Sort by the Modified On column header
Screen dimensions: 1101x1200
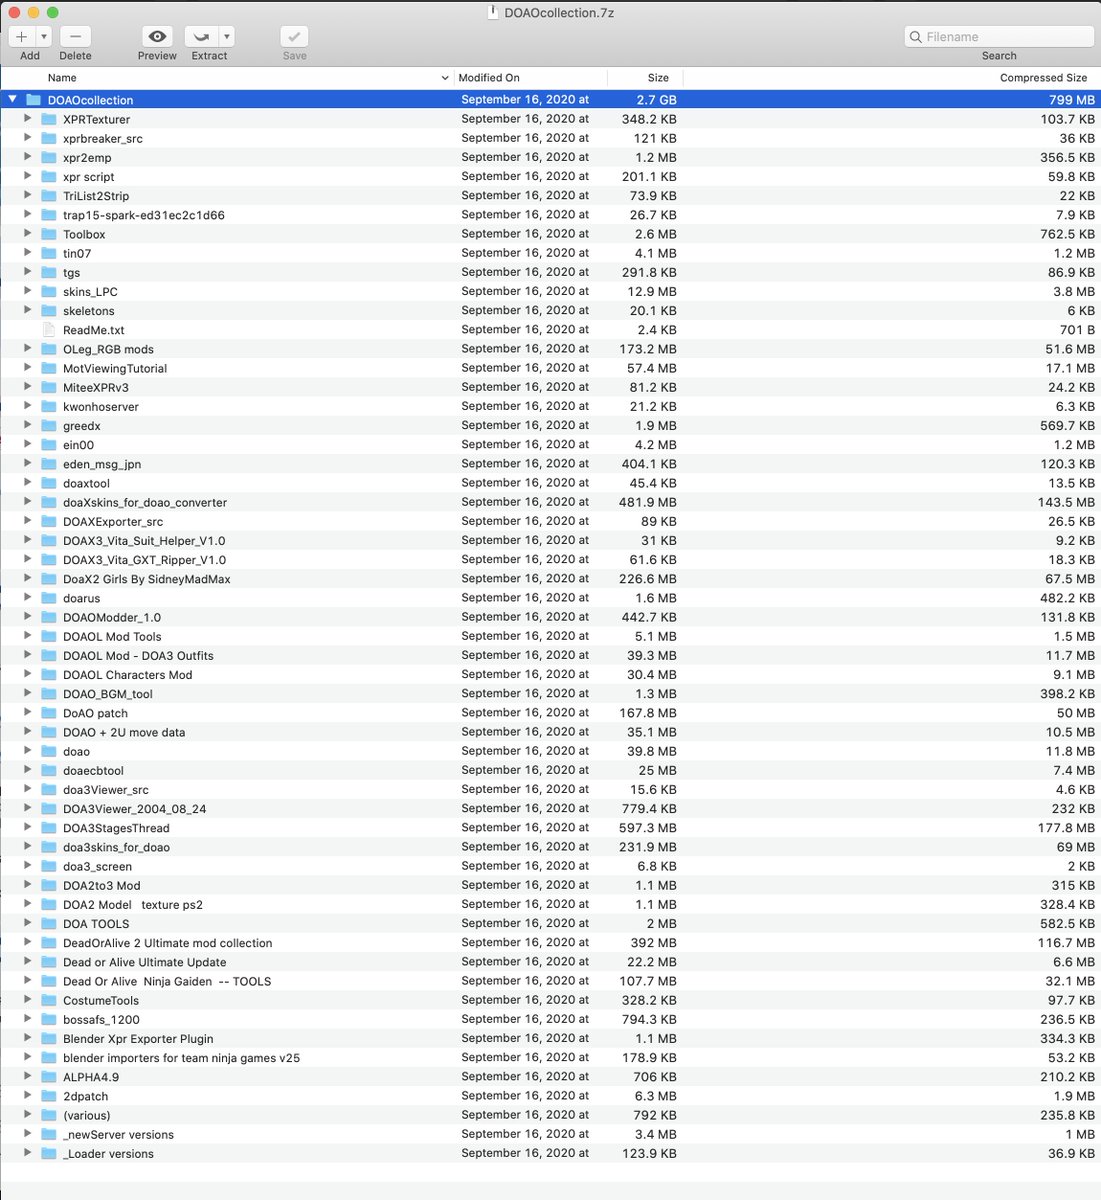(x=530, y=78)
